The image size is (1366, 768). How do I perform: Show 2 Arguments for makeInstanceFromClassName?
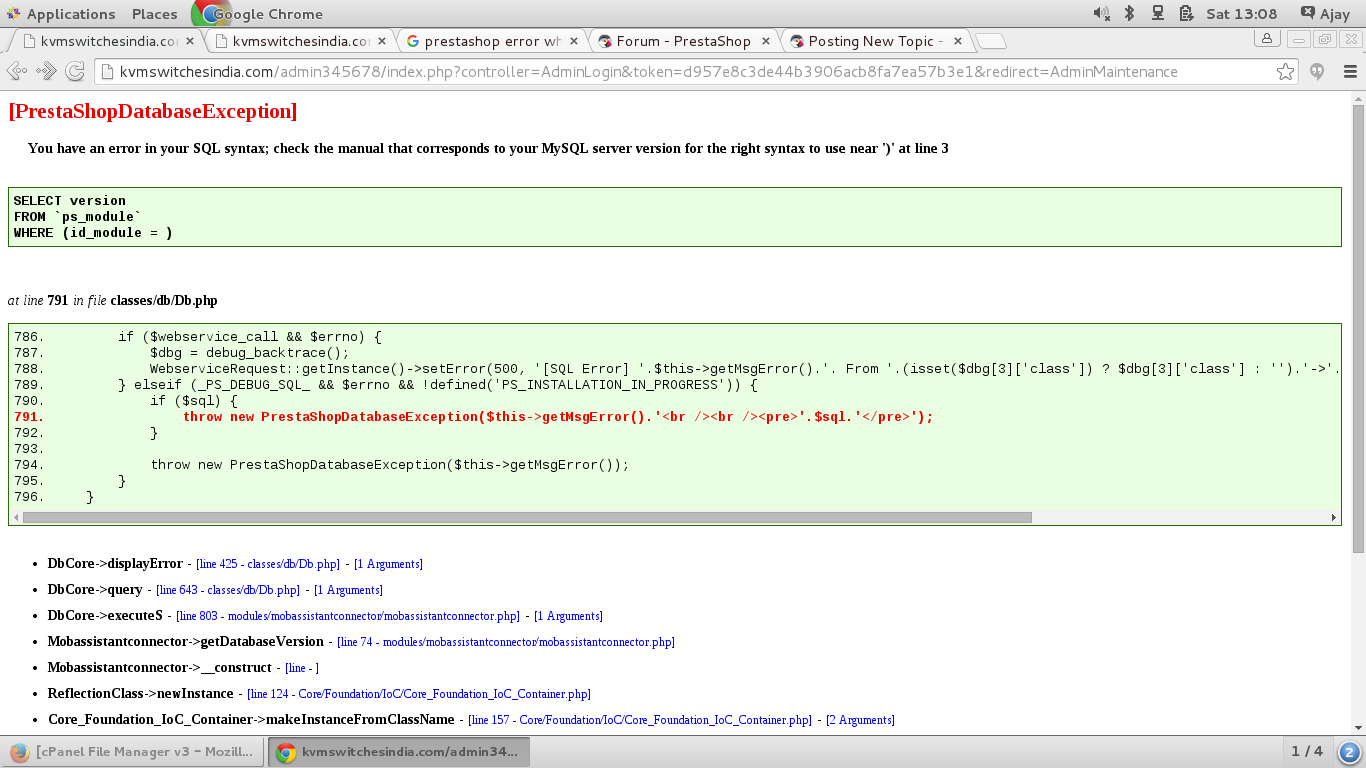pyautogui.click(x=860, y=720)
